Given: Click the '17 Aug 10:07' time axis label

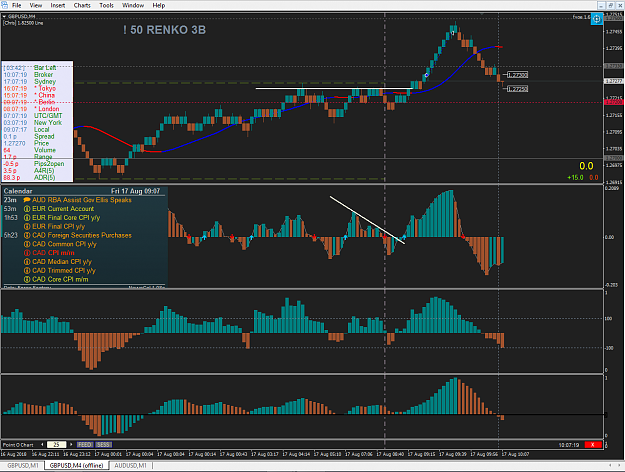Looking at the screenshot, I should point(515,454).
